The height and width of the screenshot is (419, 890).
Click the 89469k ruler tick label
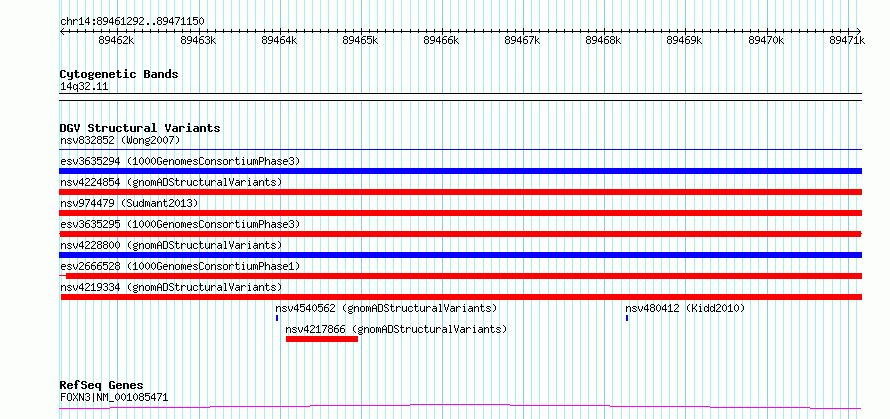[x=685, y=40]
